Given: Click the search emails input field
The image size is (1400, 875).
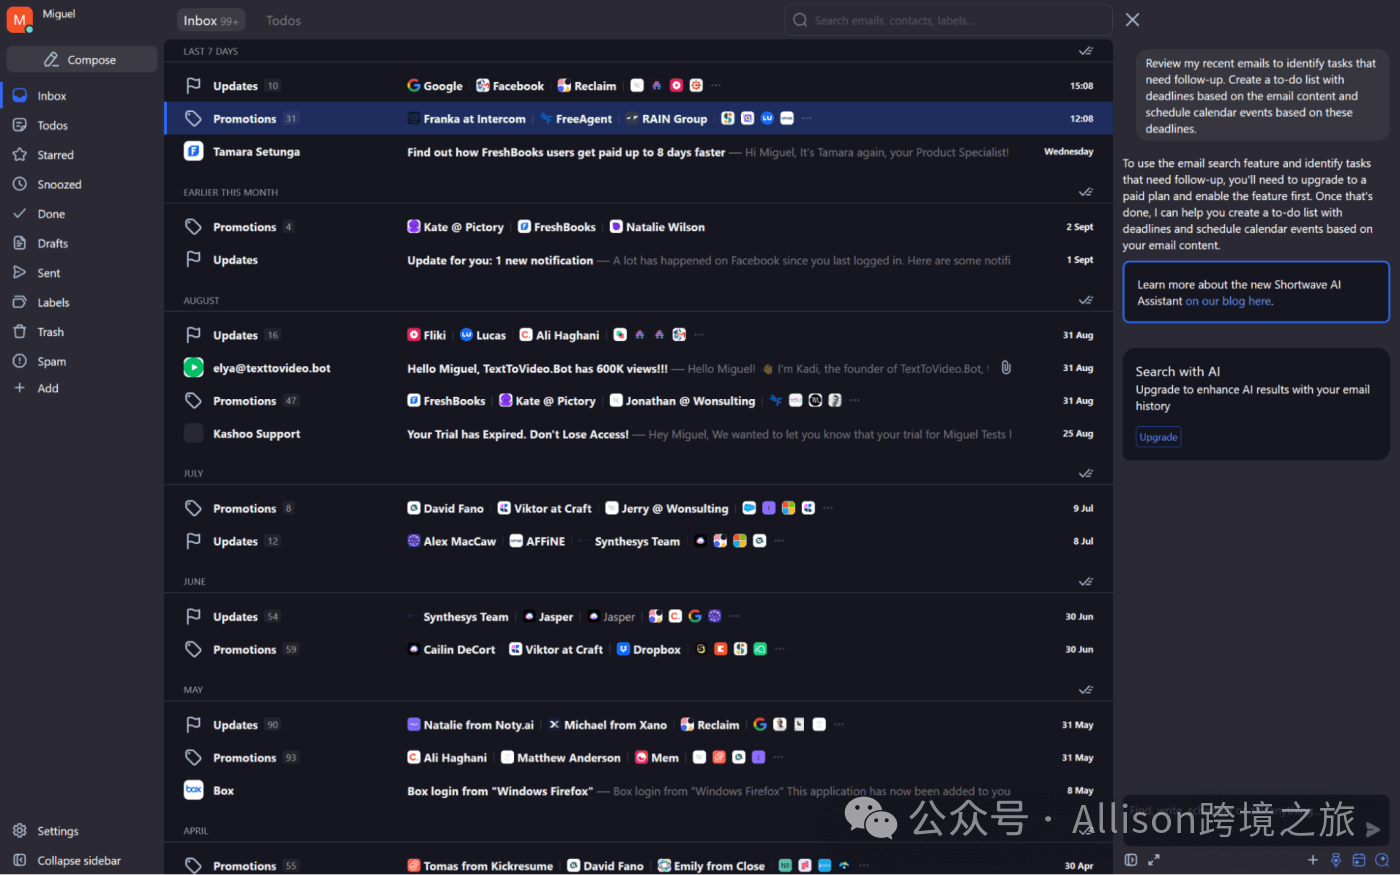Looking at the screenshot, I should pyautogui.click(x=950, y=20).
